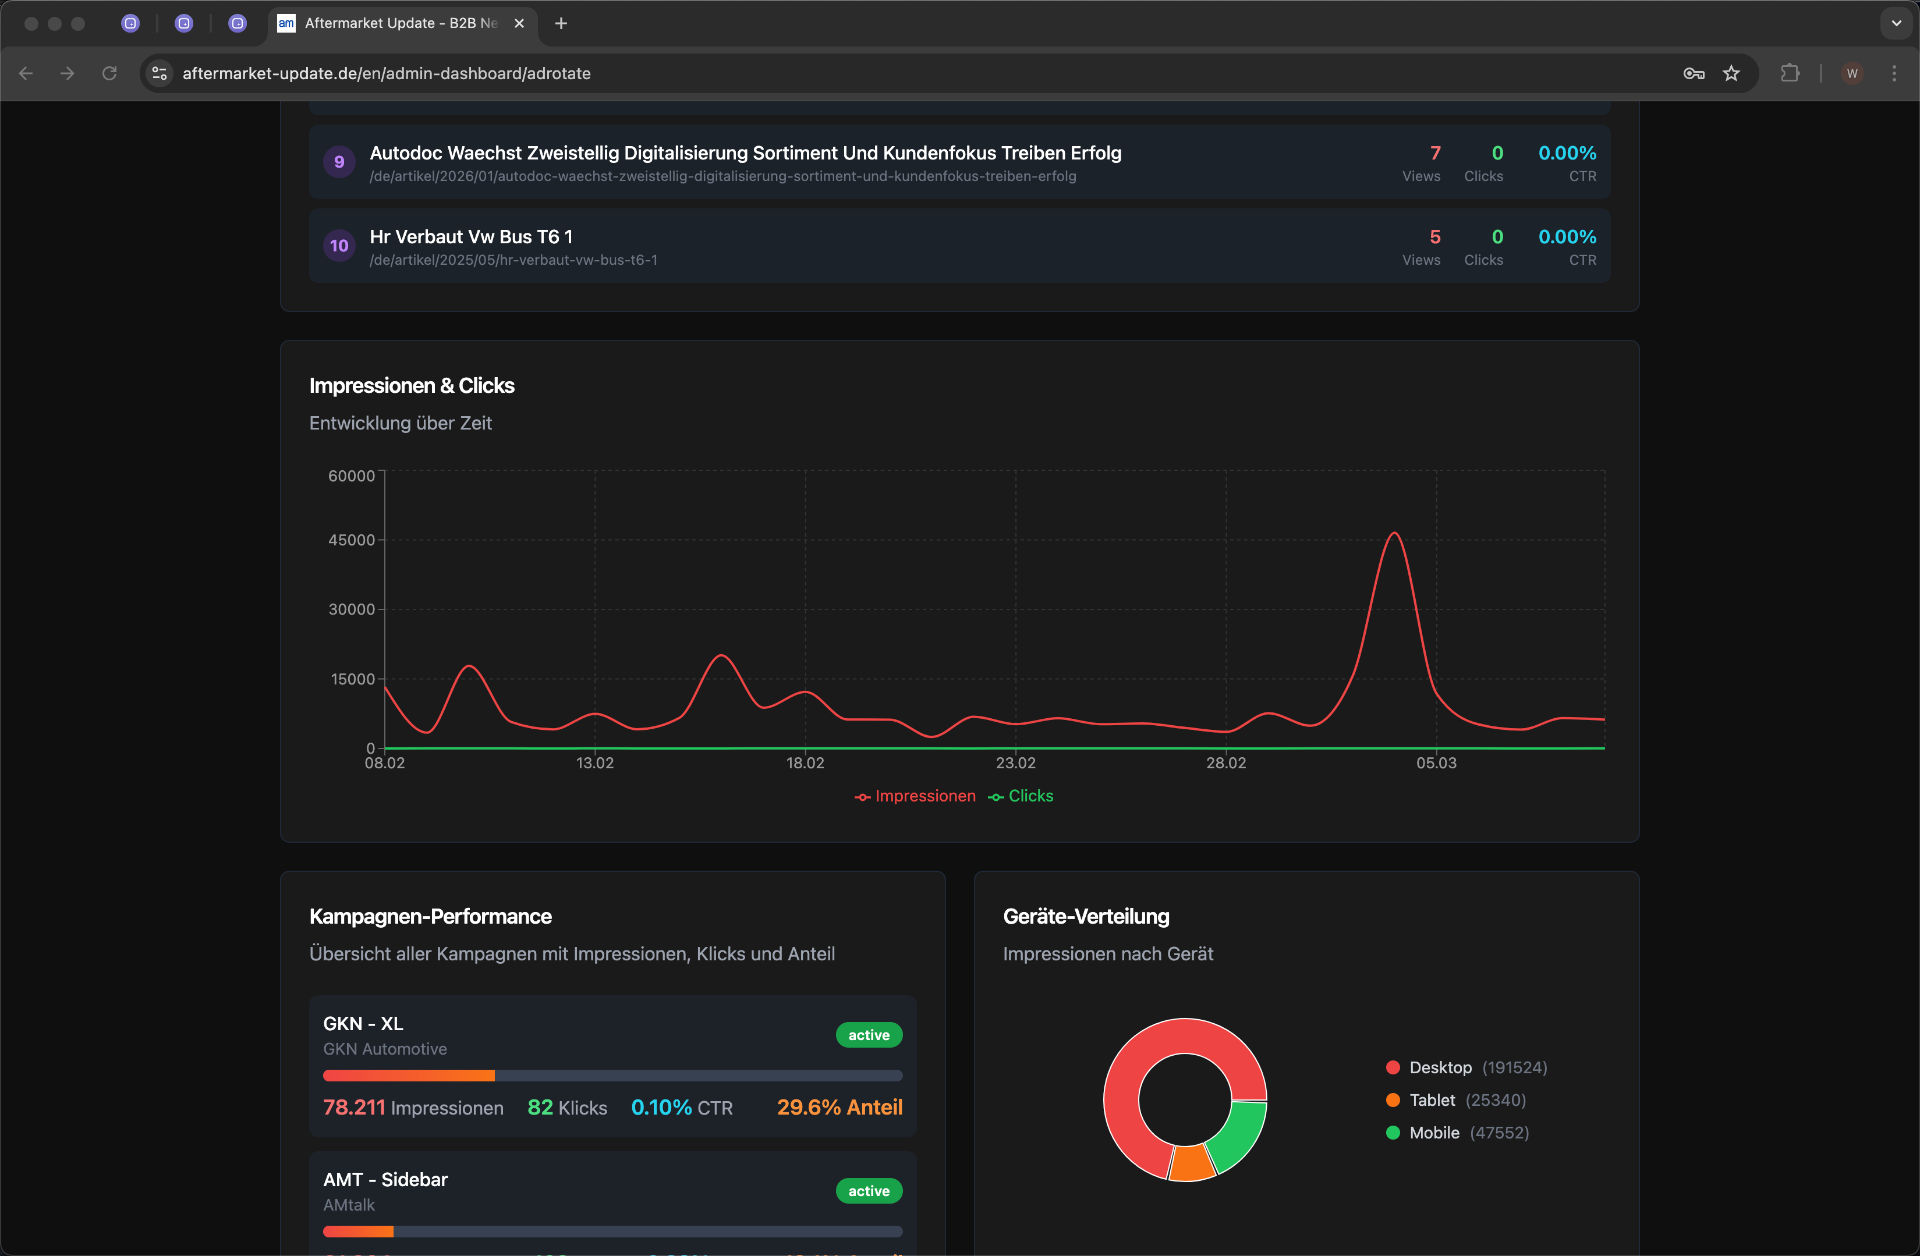The height and width of the screenshot is (1256, 1920).
Task: Open the Extensions puzzle icon
Action: 1790,73
